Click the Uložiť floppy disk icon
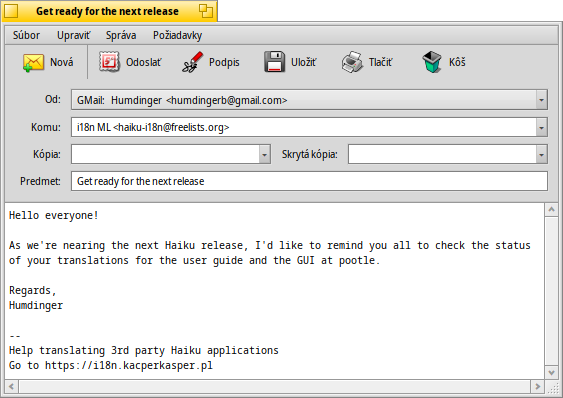Screen dimensions: 563x398 pos(275,62)
